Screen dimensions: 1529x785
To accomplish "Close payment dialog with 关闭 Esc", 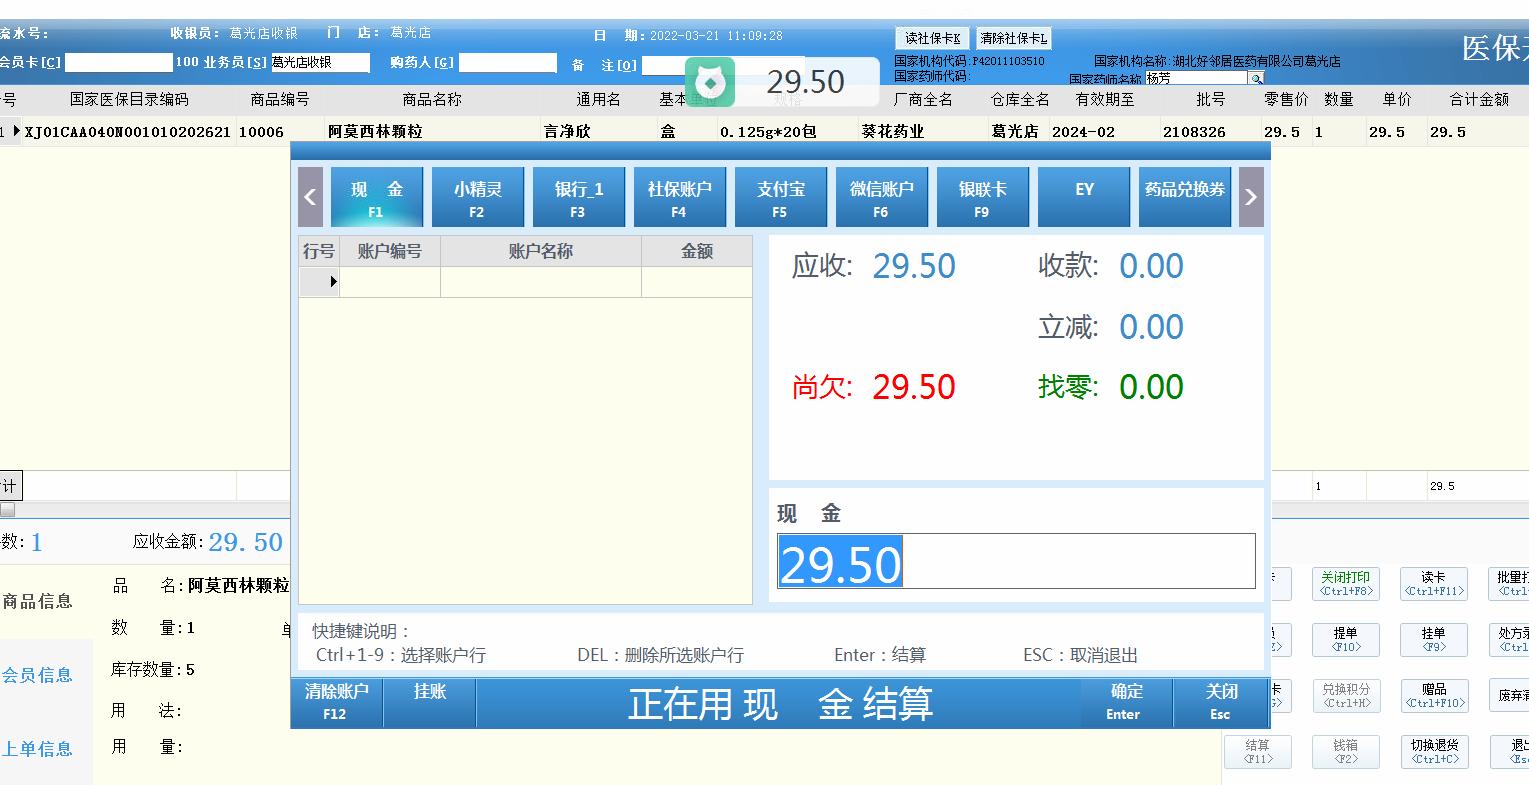I will tap(1221, 702).
